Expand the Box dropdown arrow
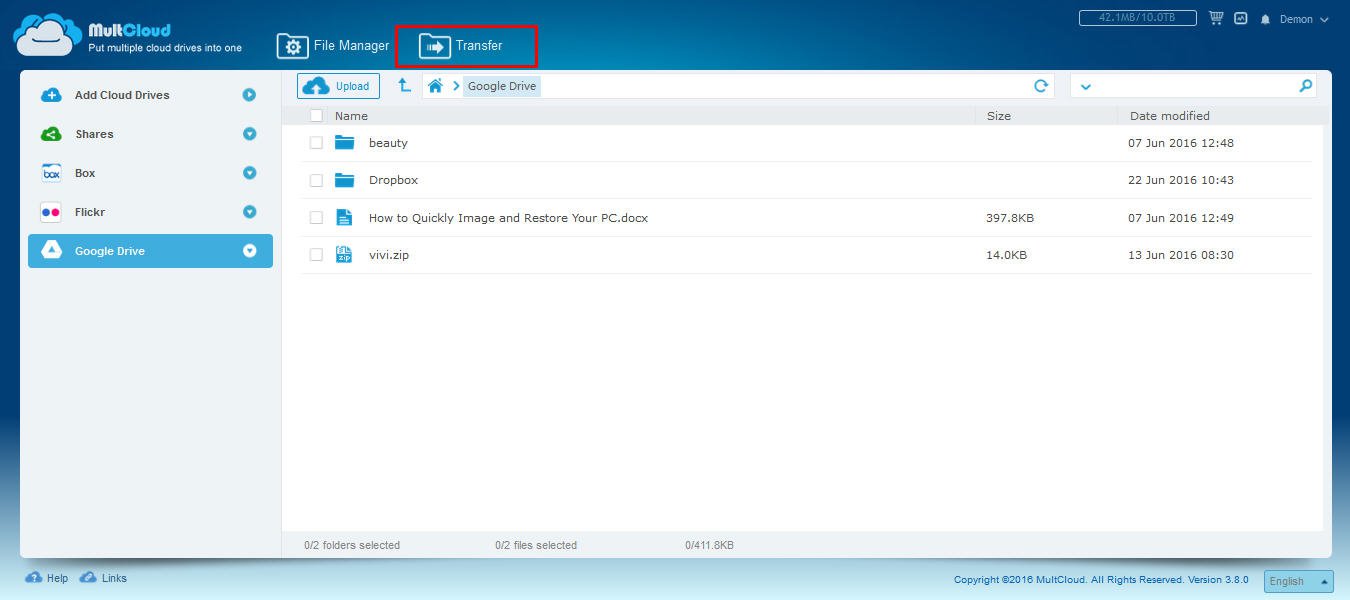This screenshot has width=1350, height=600. coord(249,173)
